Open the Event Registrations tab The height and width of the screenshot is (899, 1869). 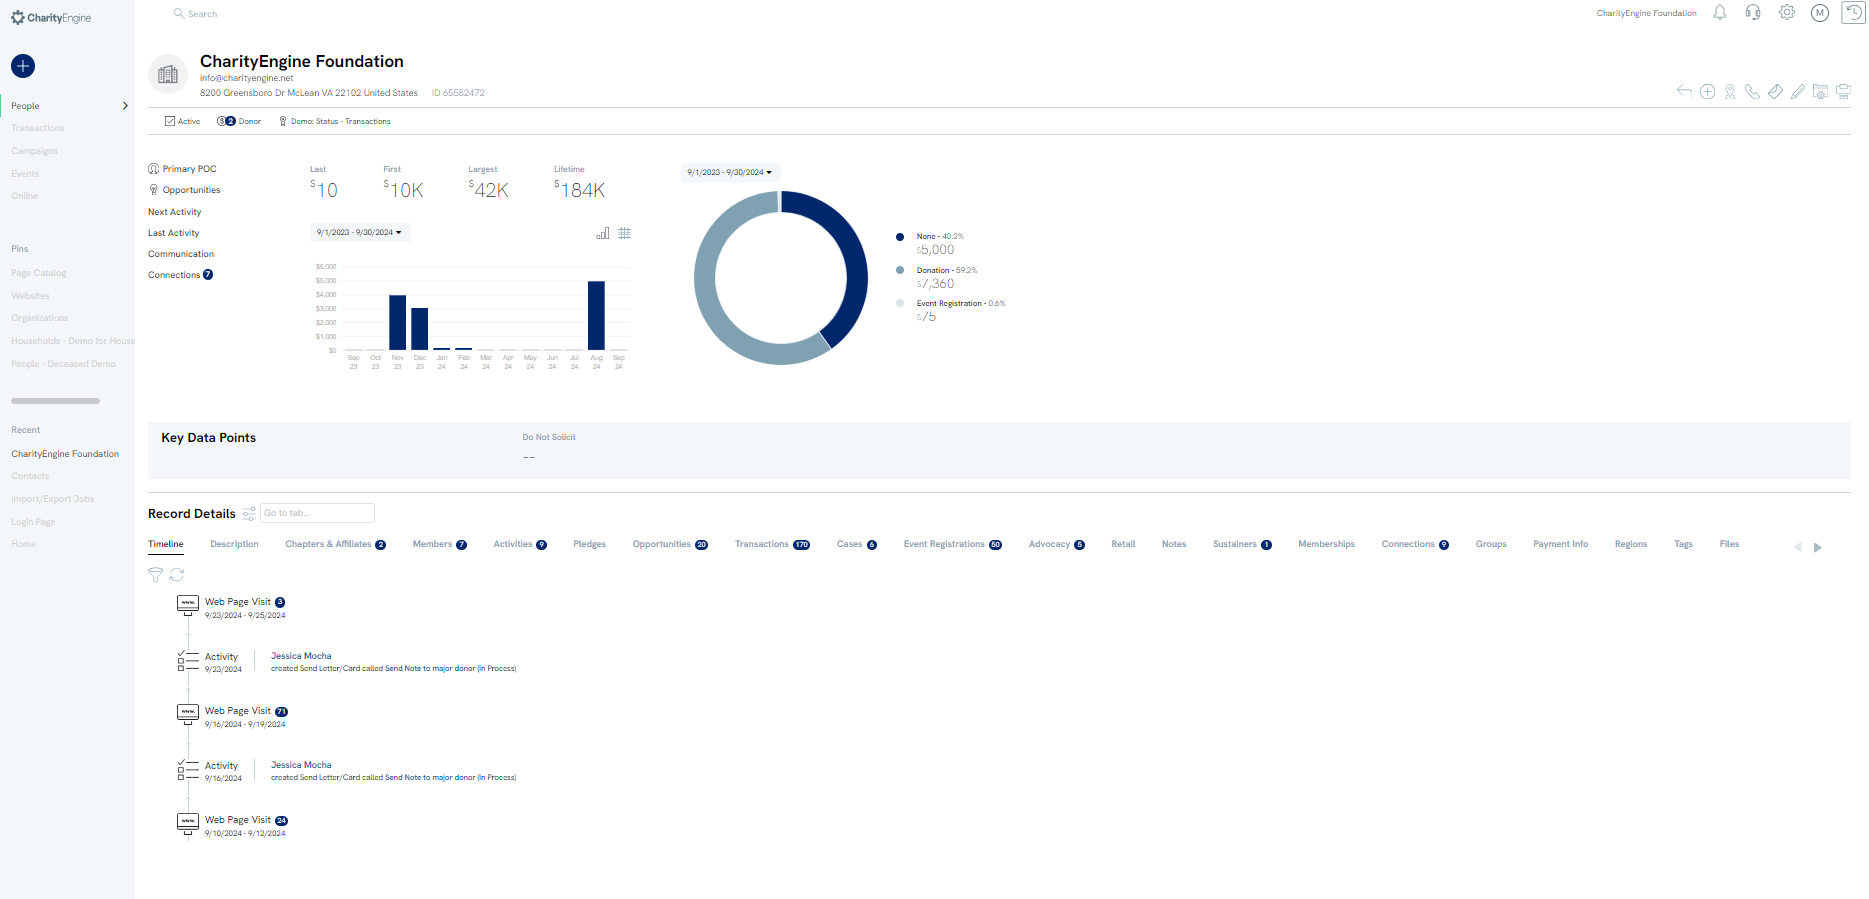coord(952,544)
